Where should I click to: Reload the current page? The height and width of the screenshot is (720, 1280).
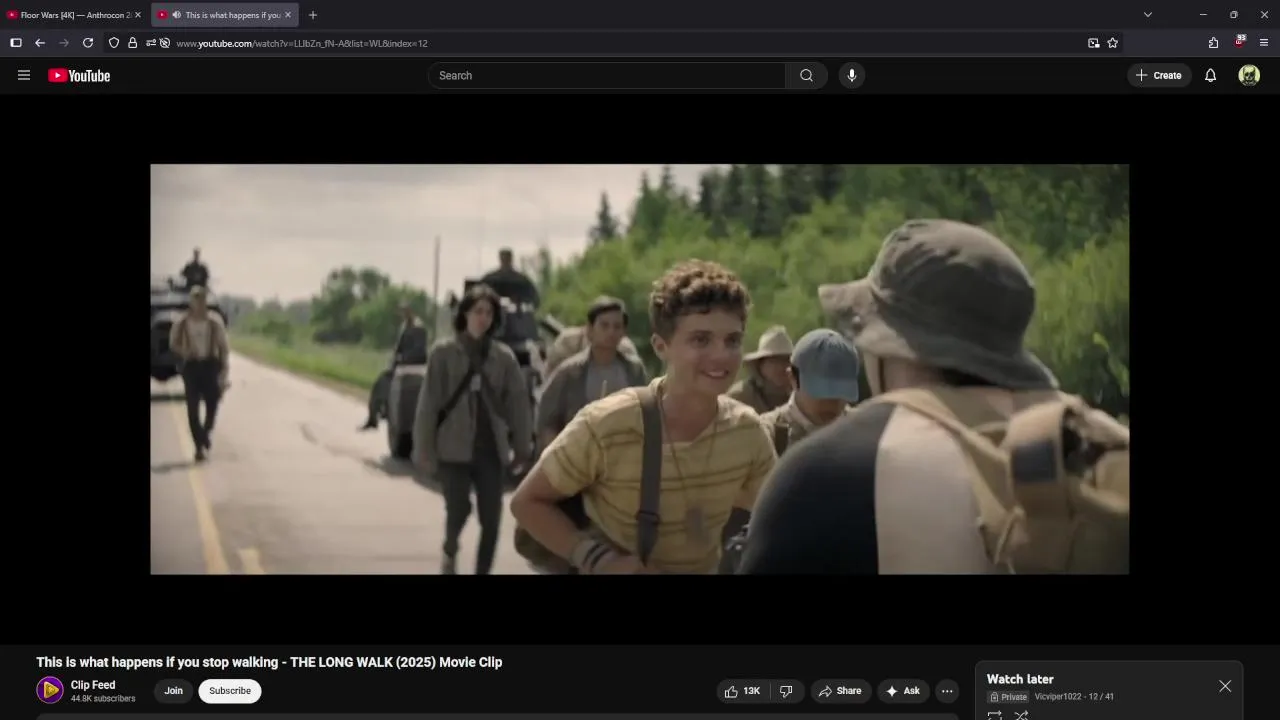tap(88, 43)
